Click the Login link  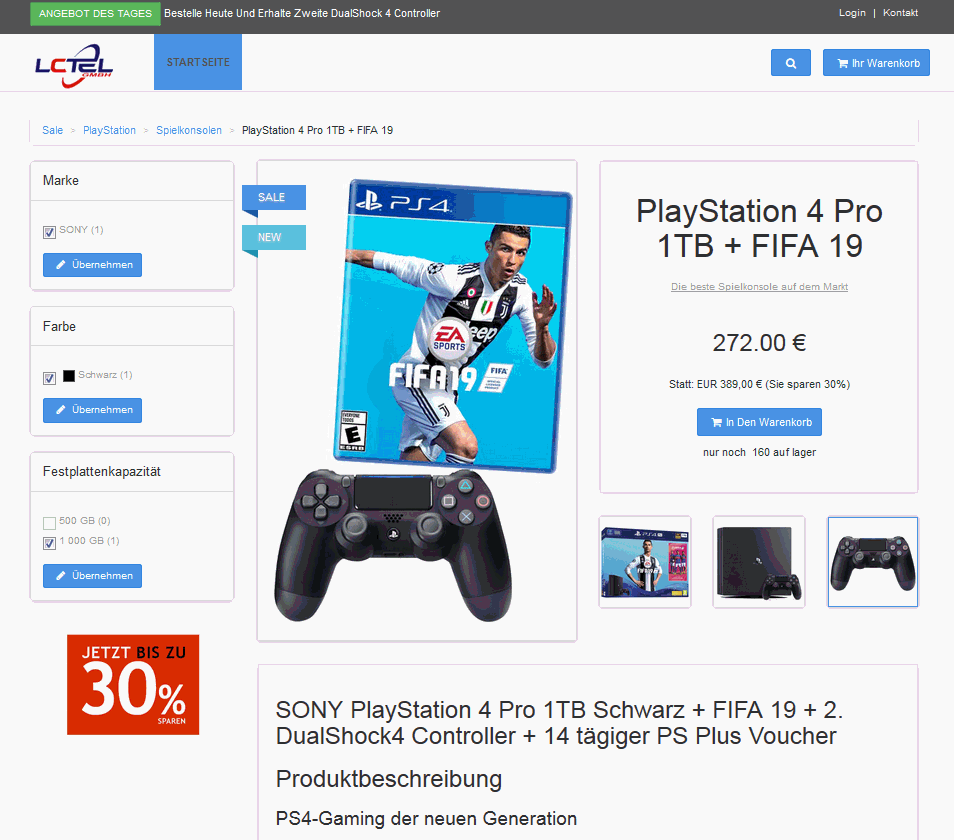click(x=852, y=13)
